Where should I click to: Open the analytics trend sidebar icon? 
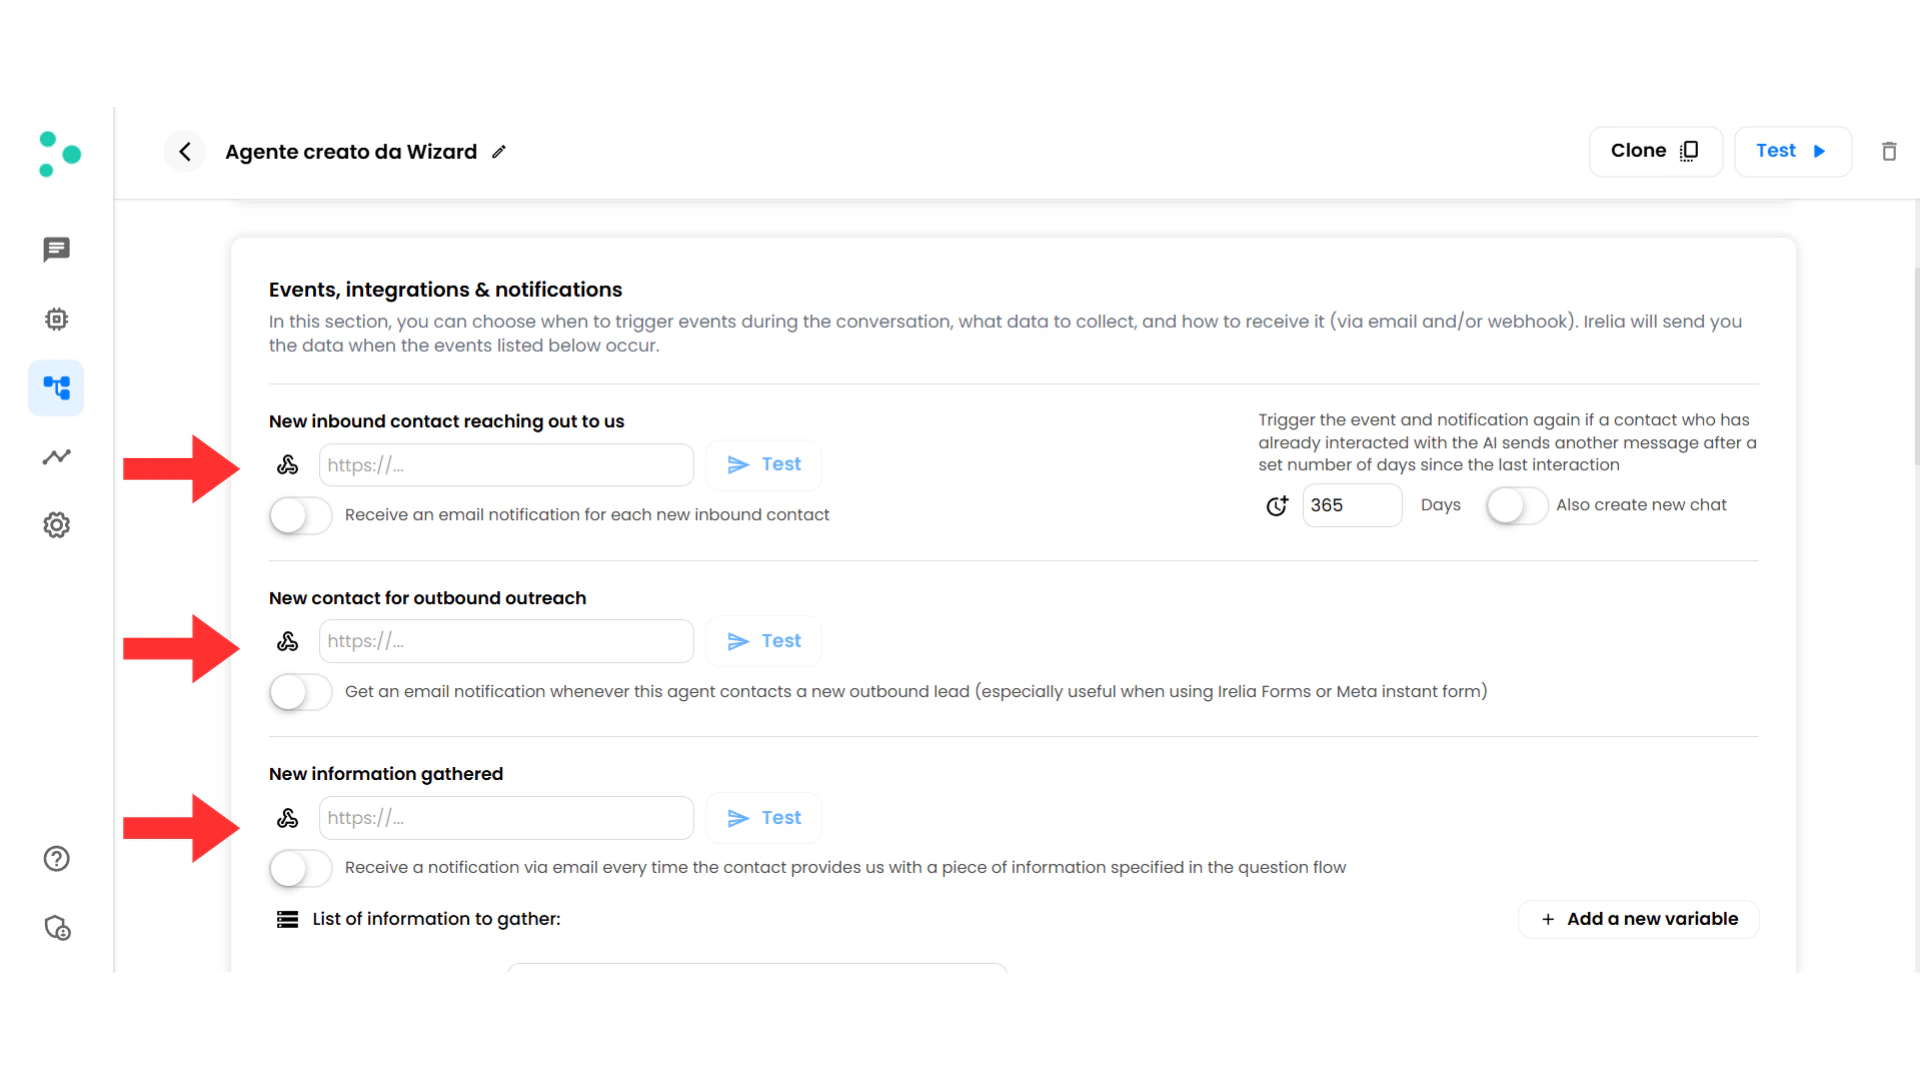[x=56, y=457]
